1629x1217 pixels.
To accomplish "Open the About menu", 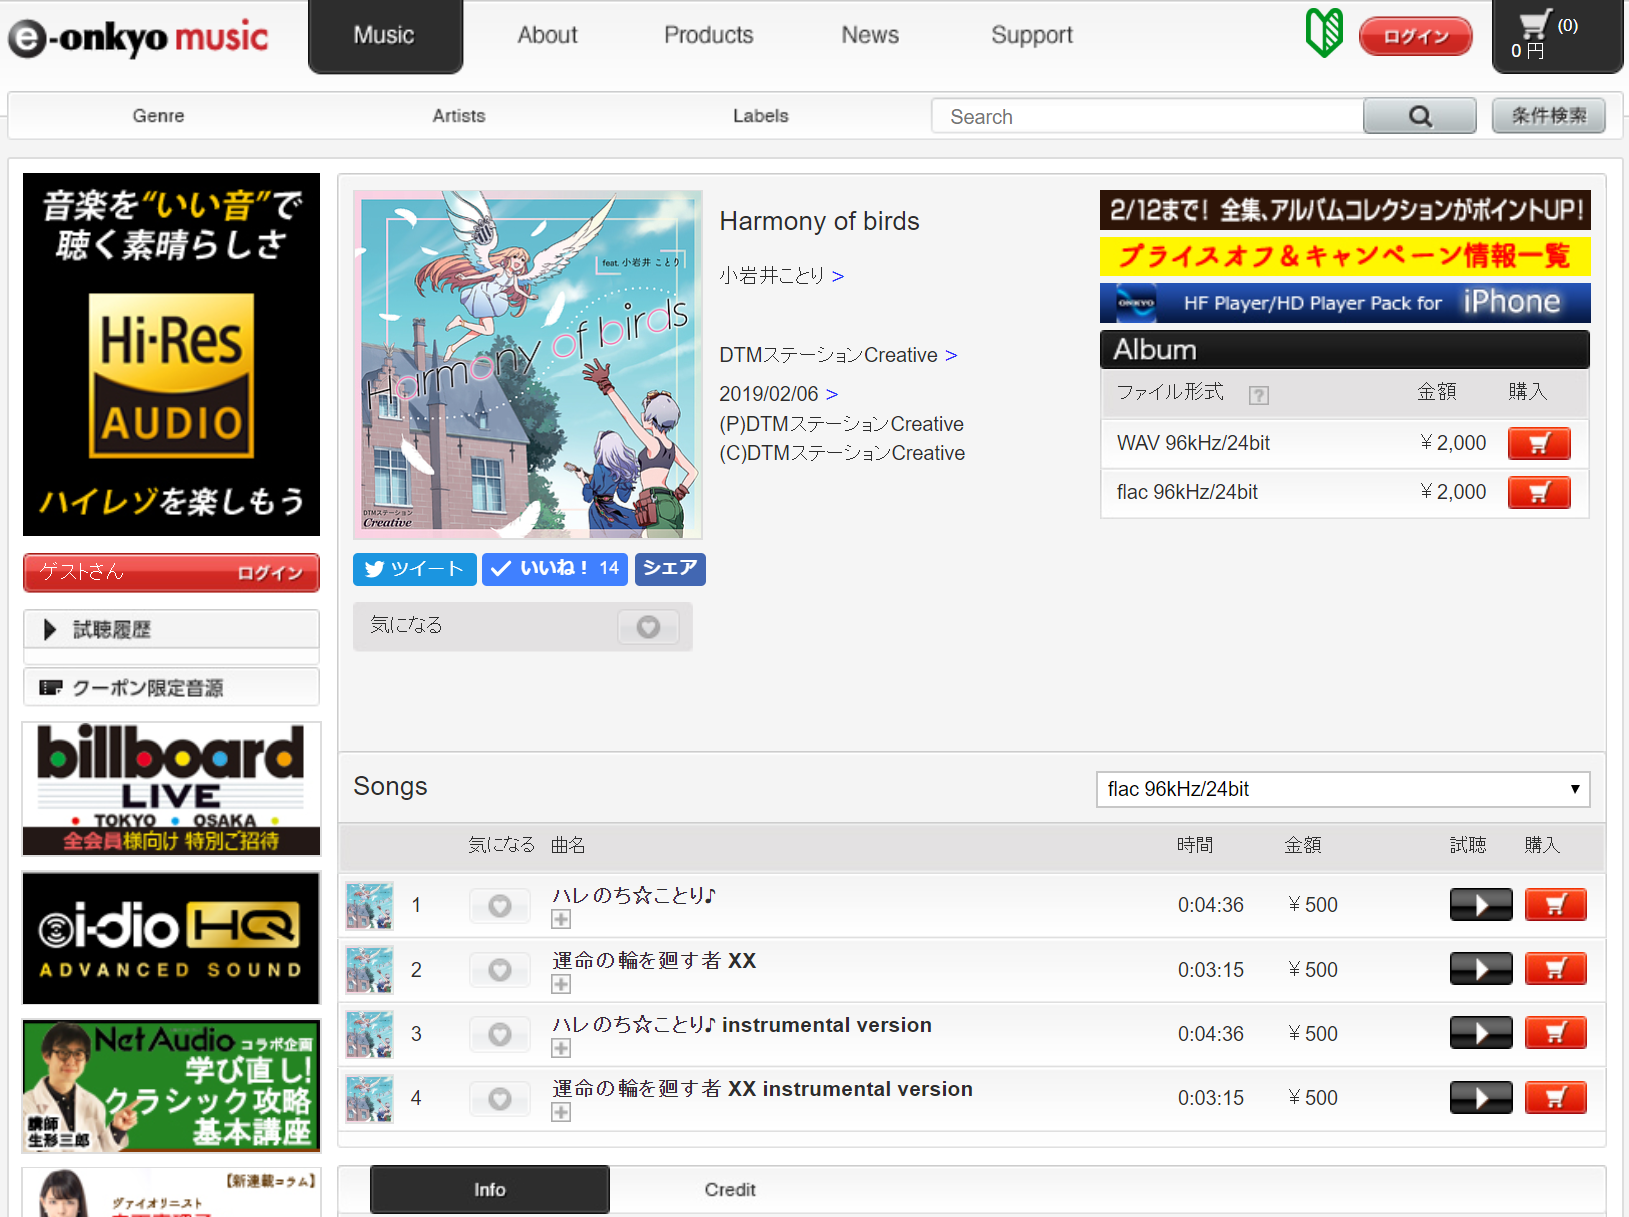I will (547, 35).
